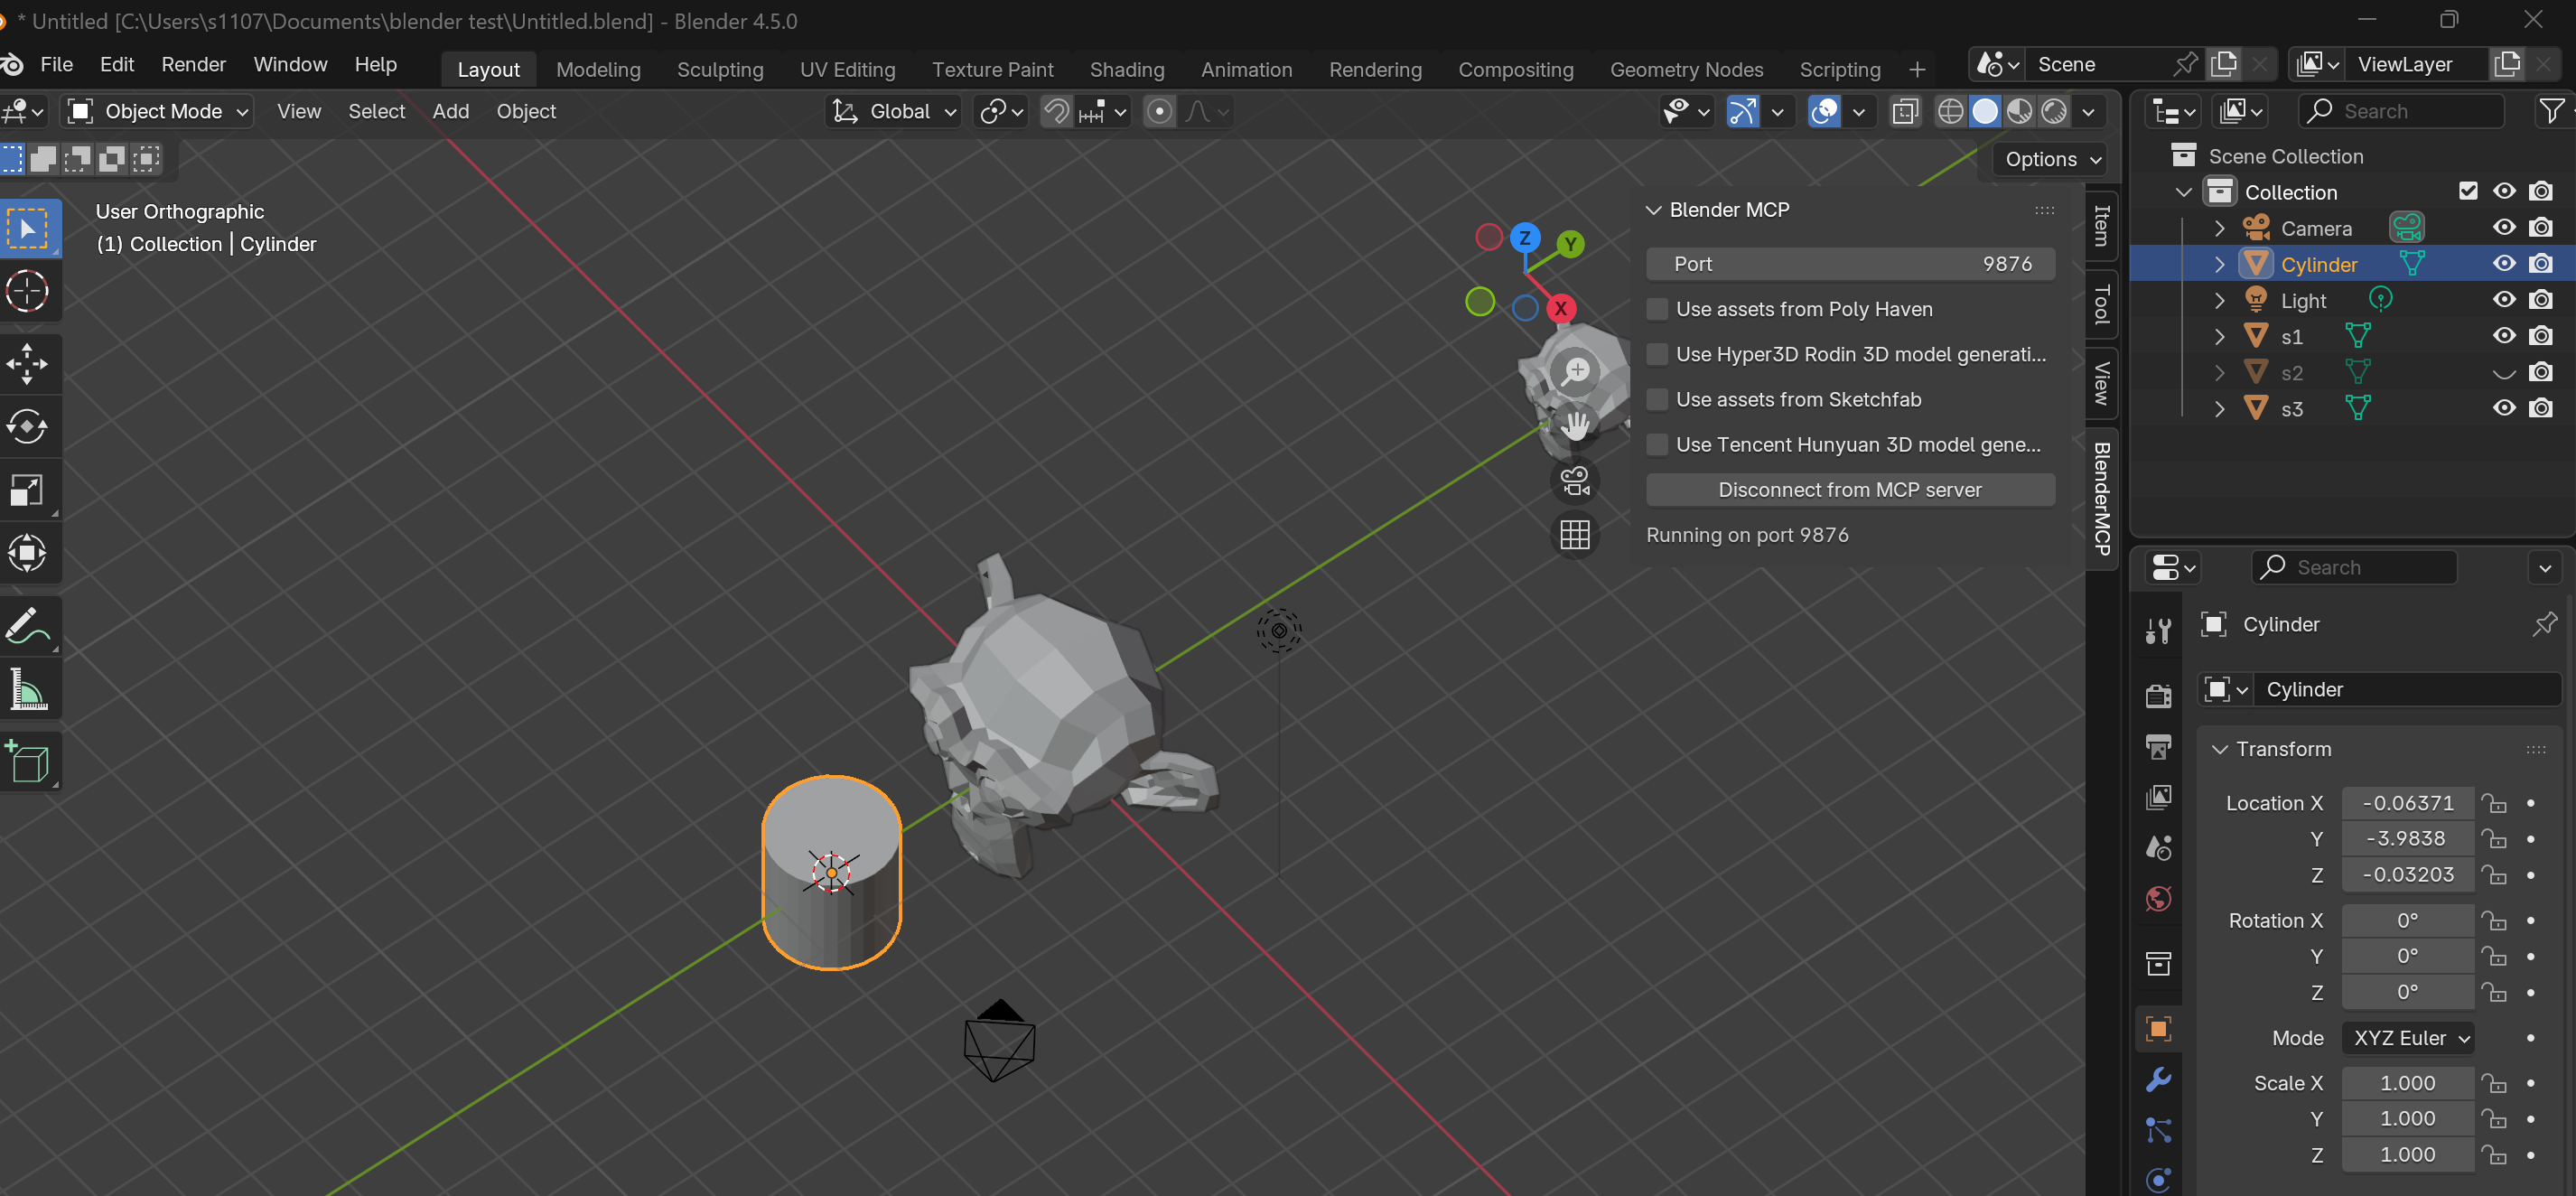Open the Object Mode dropdown
Screen dimensions: 2576x1196
160,111
